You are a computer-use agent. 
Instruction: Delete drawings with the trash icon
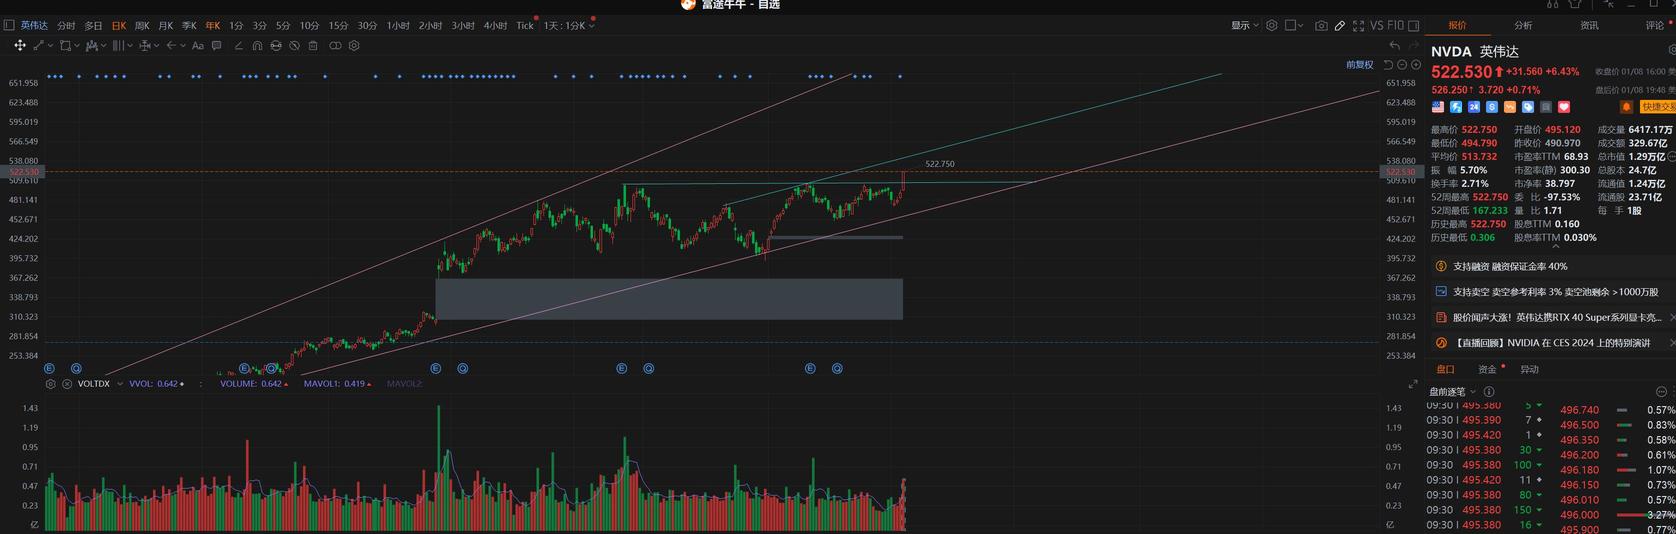(313, 45)
